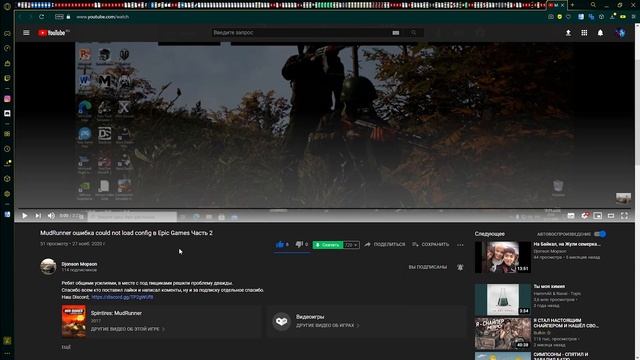Open Twitch in the browser sidebar

7,78
